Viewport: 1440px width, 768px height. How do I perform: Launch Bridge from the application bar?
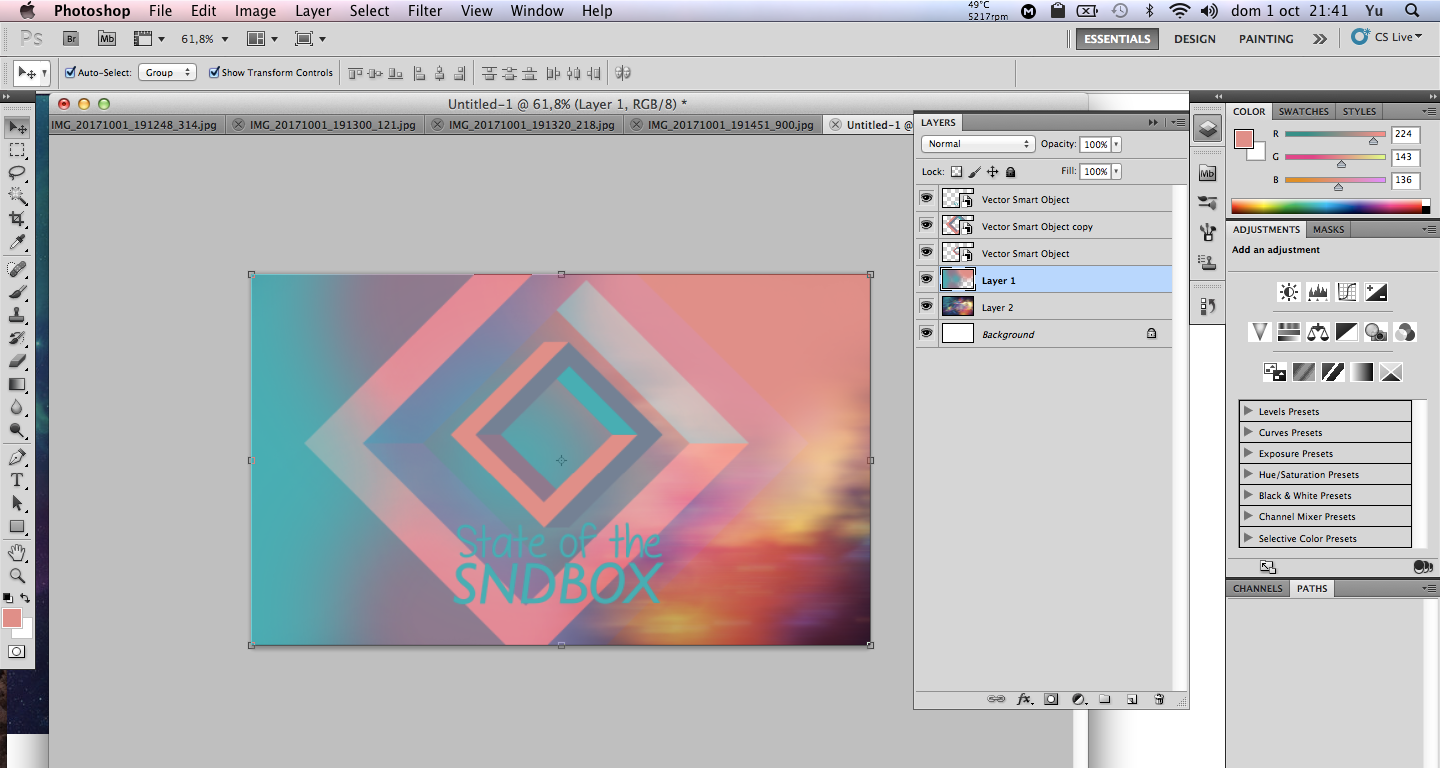point(71,39)
